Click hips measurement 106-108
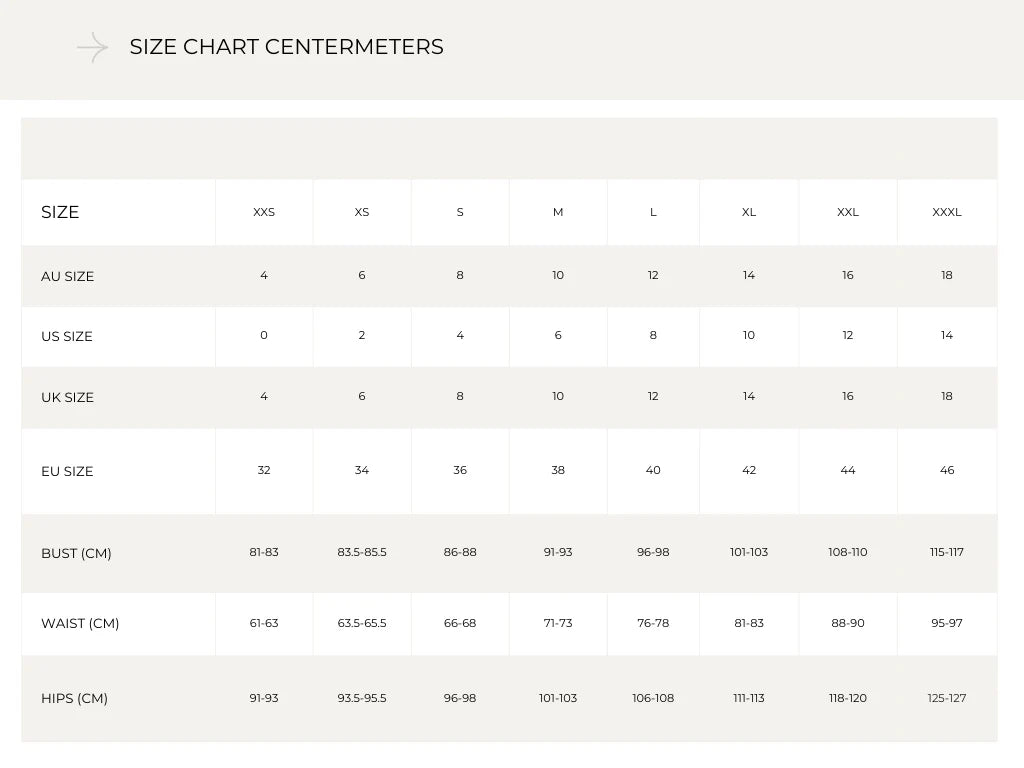This screenshot has width=1024, height=768. click(653, 698)
